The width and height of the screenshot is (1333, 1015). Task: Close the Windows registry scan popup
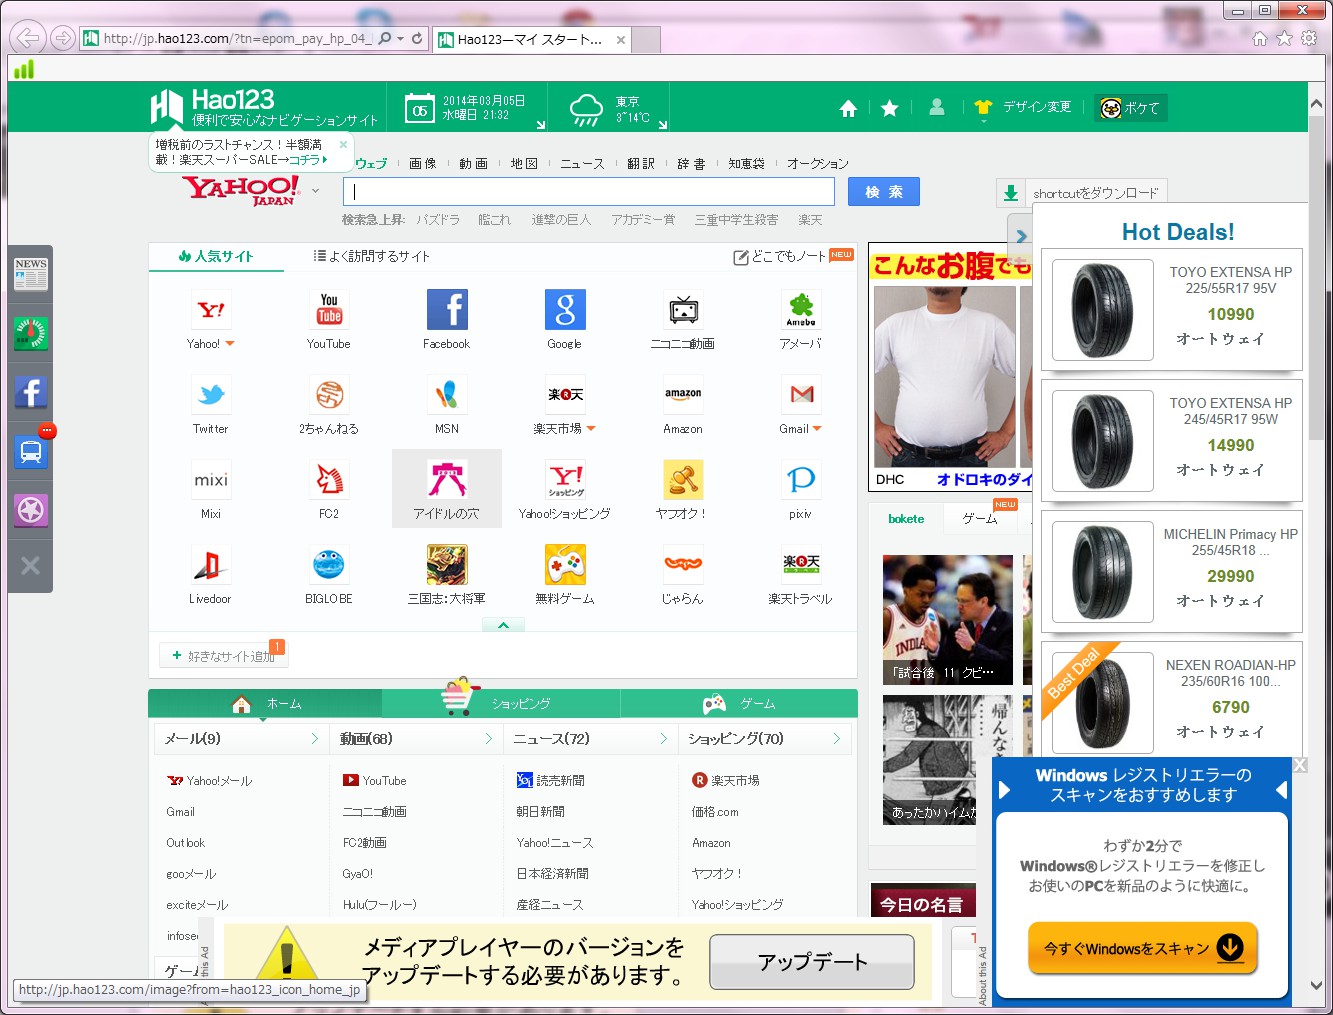coord(1300,765)
